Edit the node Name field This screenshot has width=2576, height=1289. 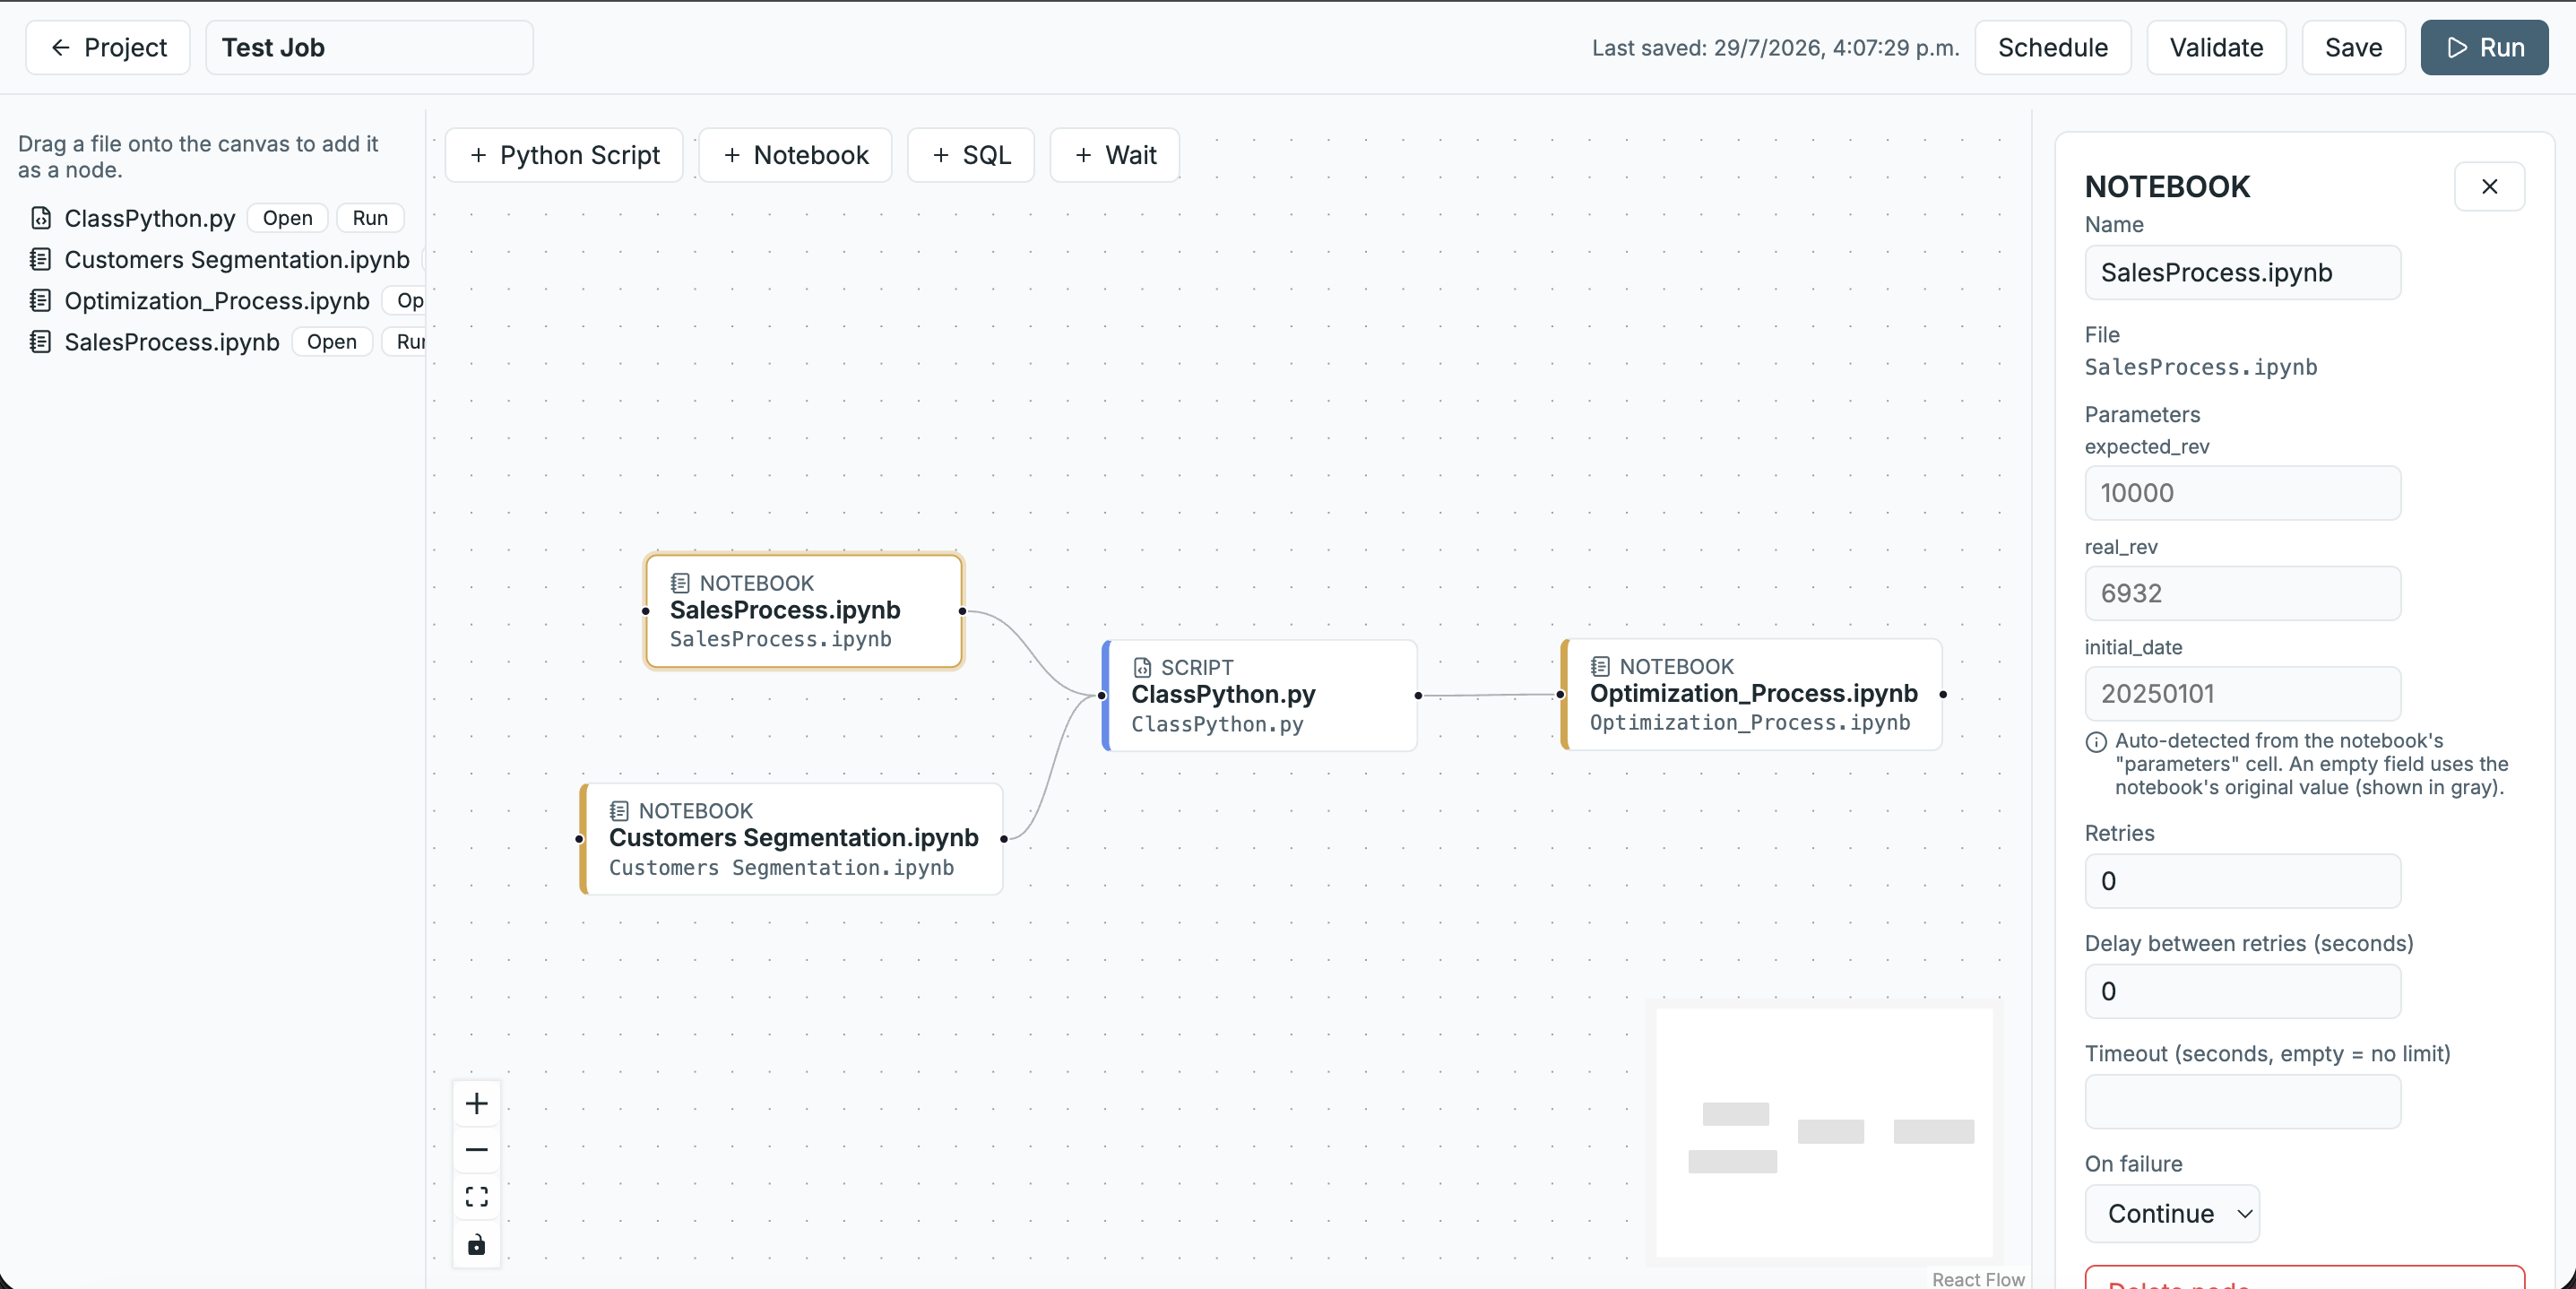point(2242,272)
